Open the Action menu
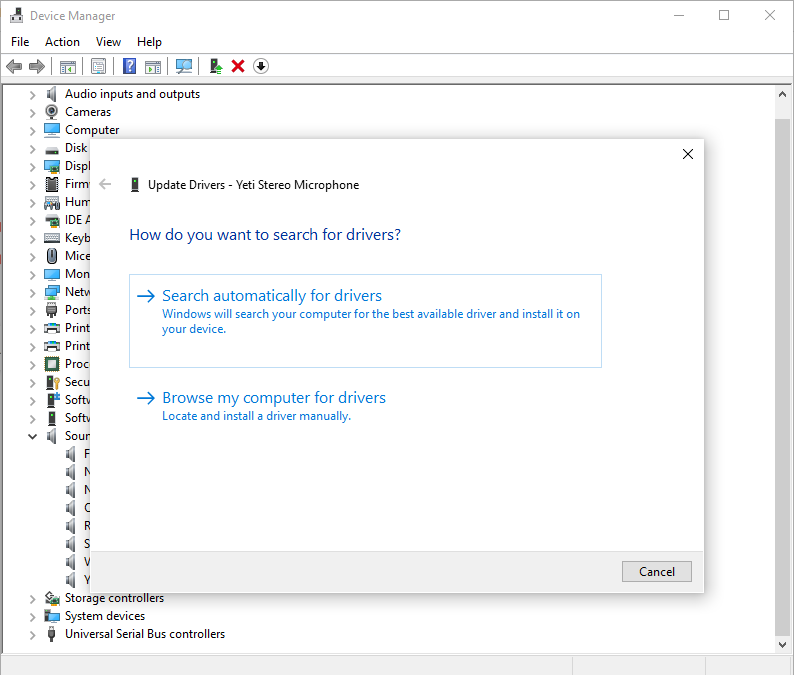Viewport: 794px width, 675px height. (62, 42)
